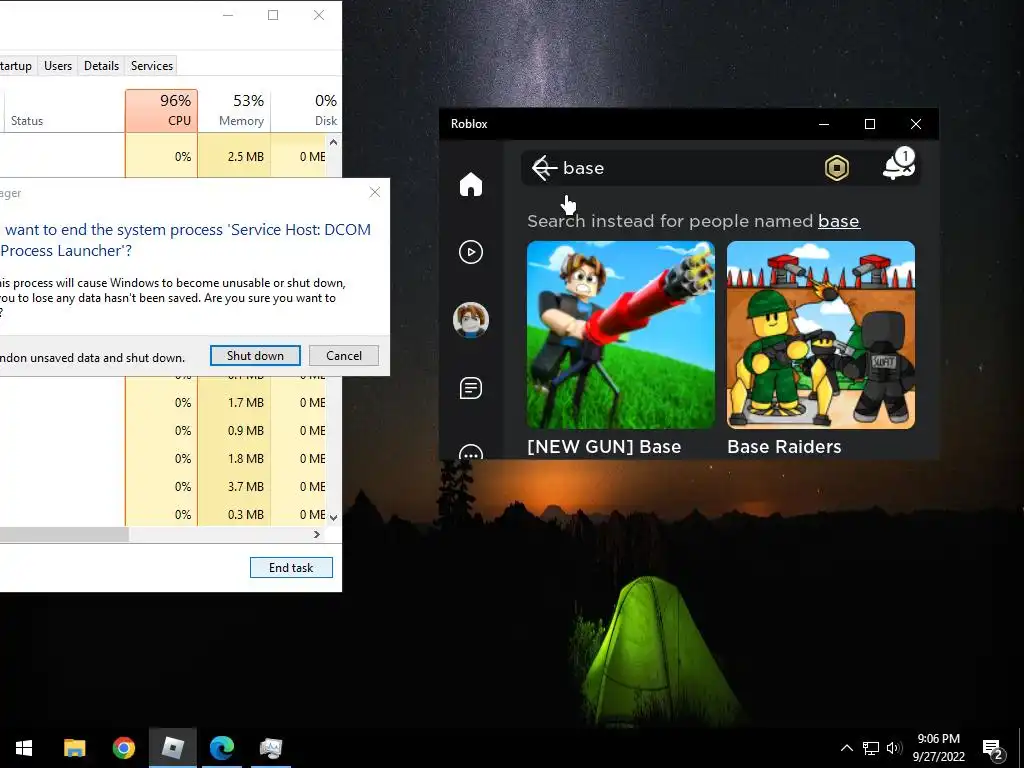
Task: Switch to the Startup tab
Action: pos(16,65)
